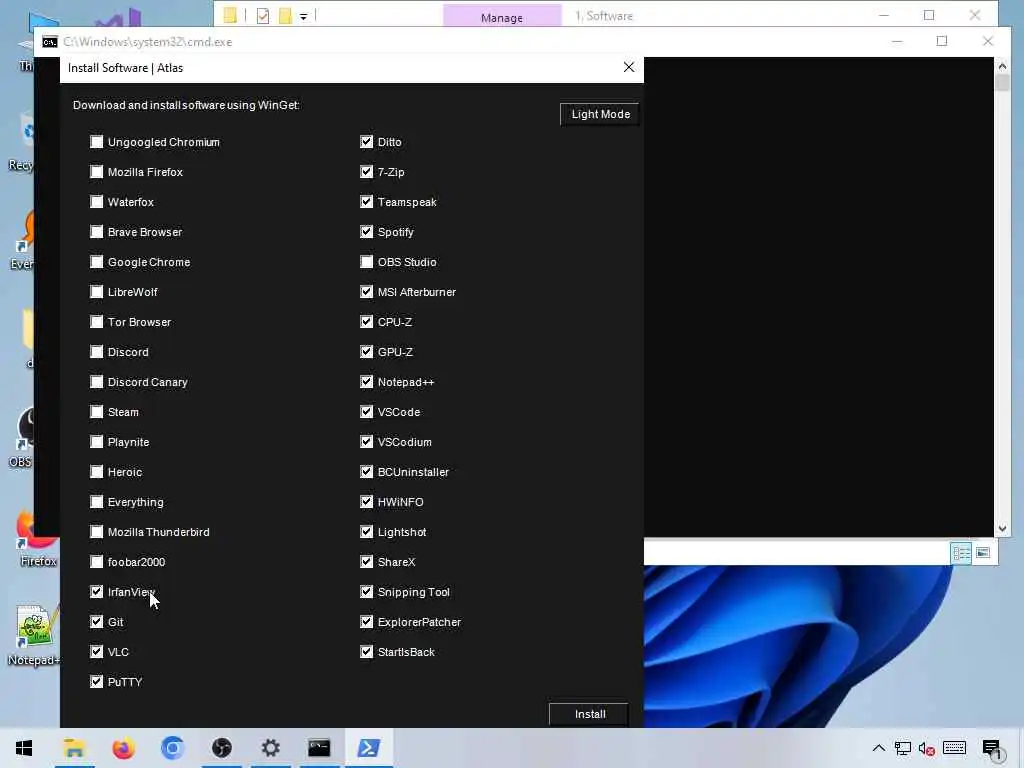
Task: Switch to the Command Prompt taskbar icon
Action: [319, 748]
